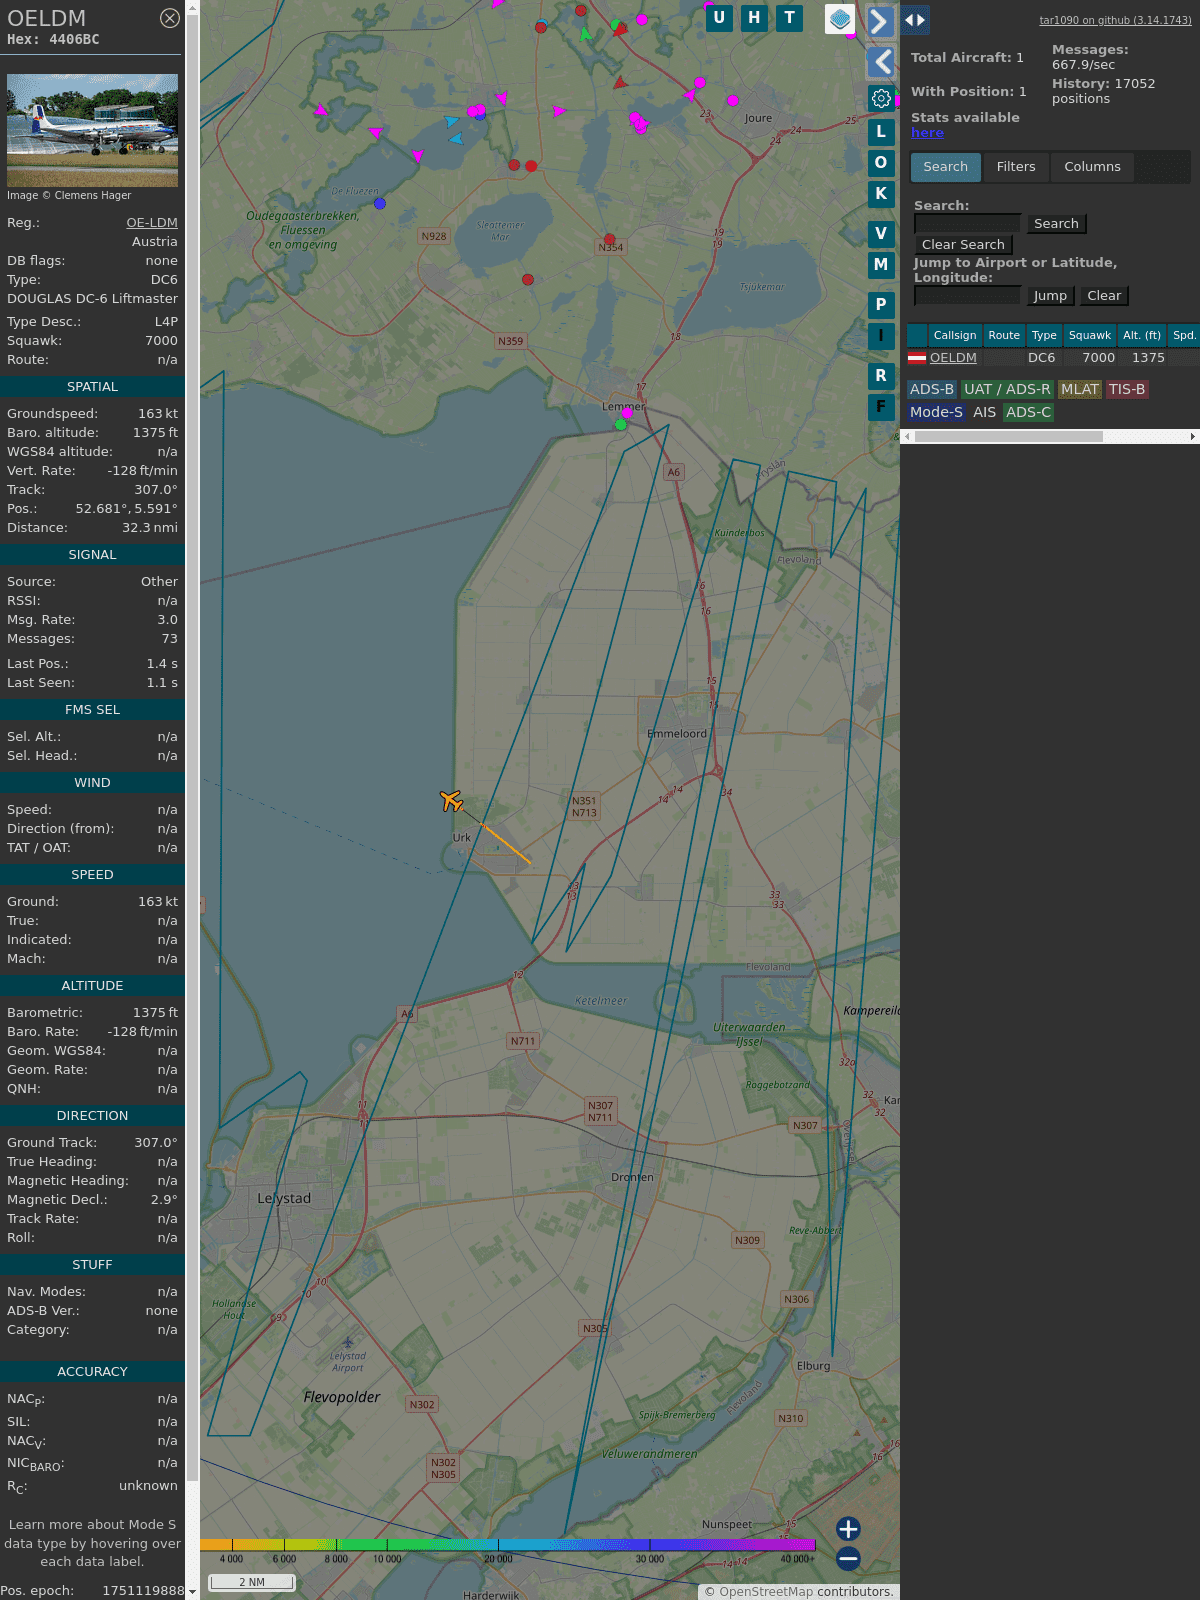The height and width of the screenshot is (1600, 1200).
Task: Click the Clear button next to Jump
Action: tap(1104, 296)
